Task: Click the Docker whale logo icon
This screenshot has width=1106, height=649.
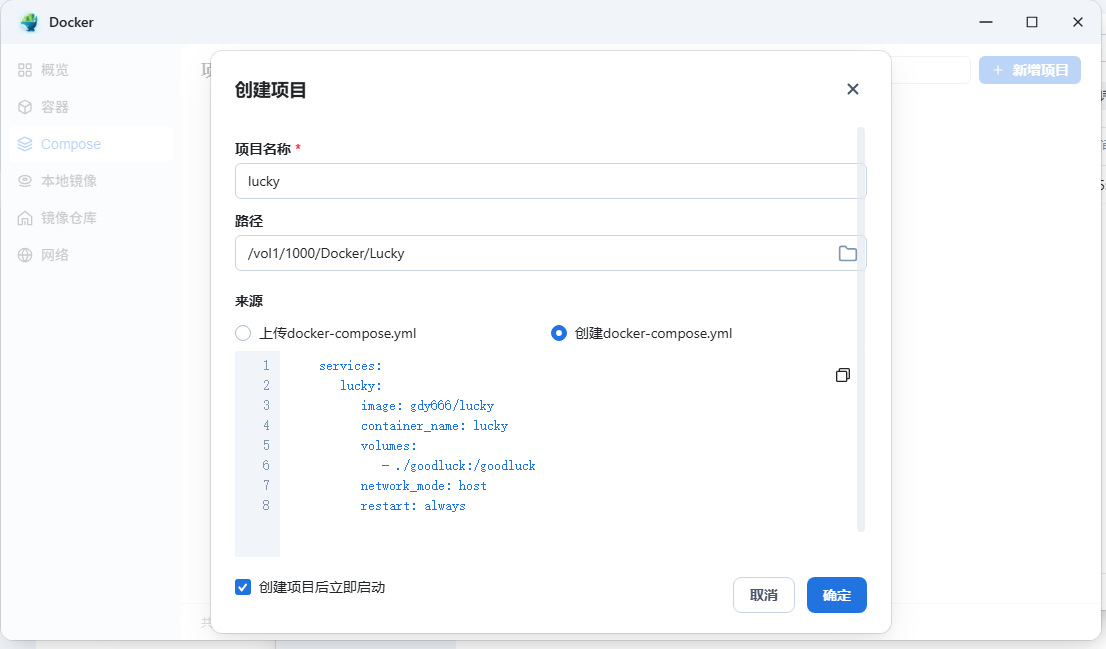Action: pos(28,22)
